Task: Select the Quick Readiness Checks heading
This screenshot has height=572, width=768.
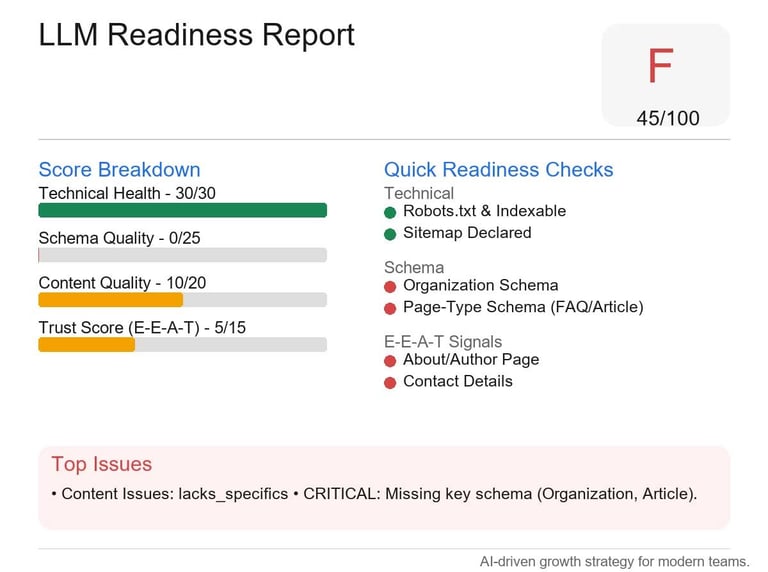Action: tap(499, 169)
